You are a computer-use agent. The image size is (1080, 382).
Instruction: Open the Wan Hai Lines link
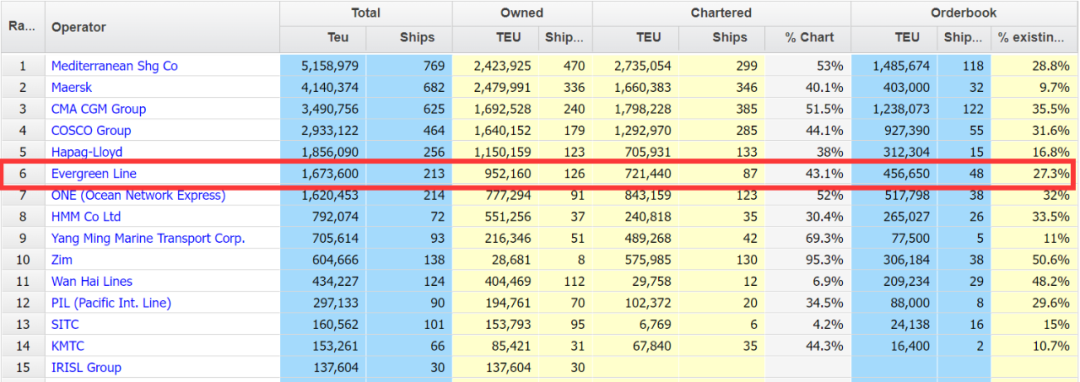point(92,282)
